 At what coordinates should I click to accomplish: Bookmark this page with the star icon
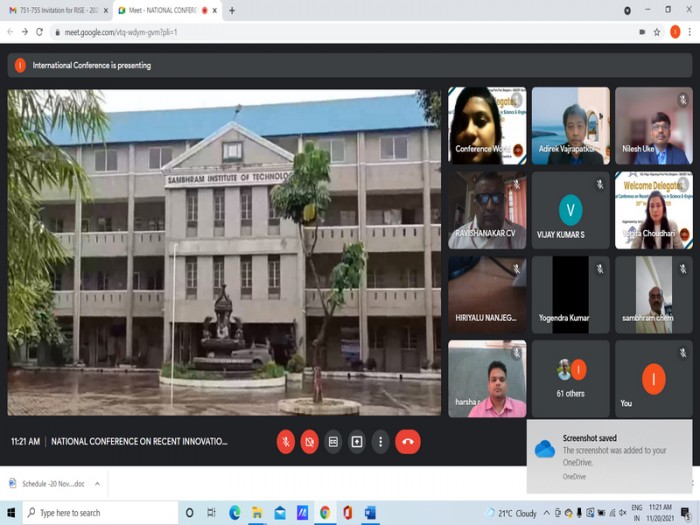[x=657, y=32]
